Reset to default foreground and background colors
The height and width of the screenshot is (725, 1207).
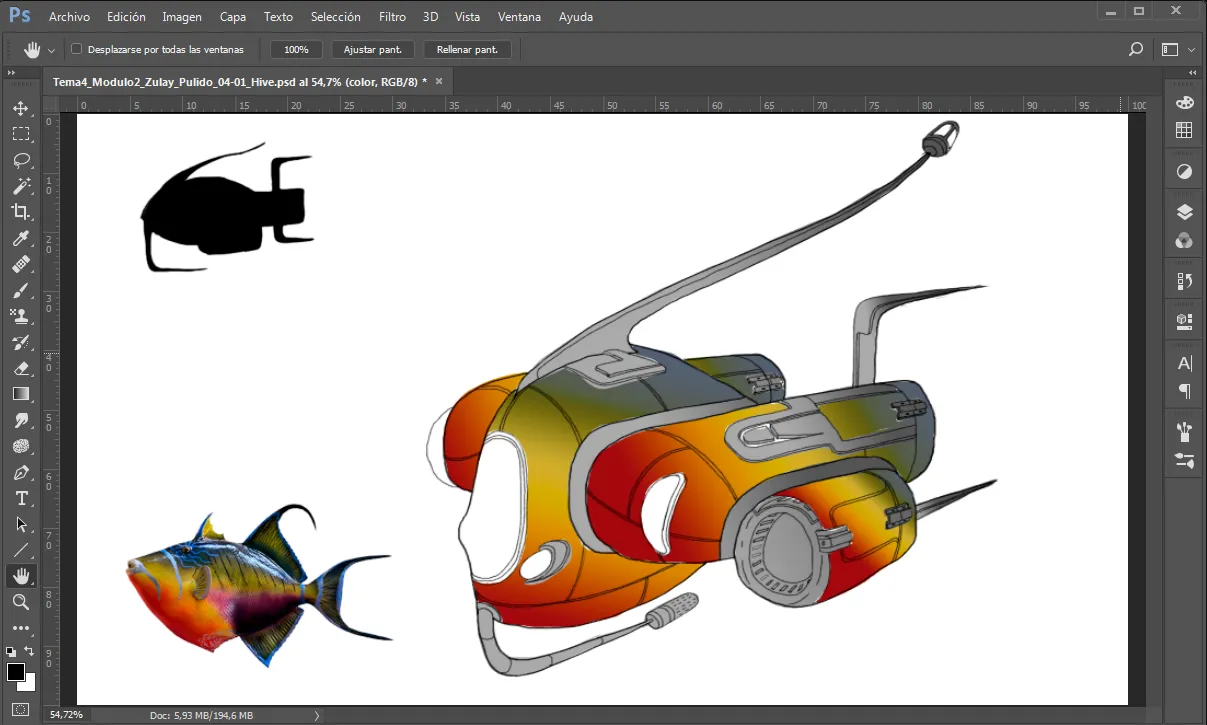pyautogui.click(x=11, y=652)
